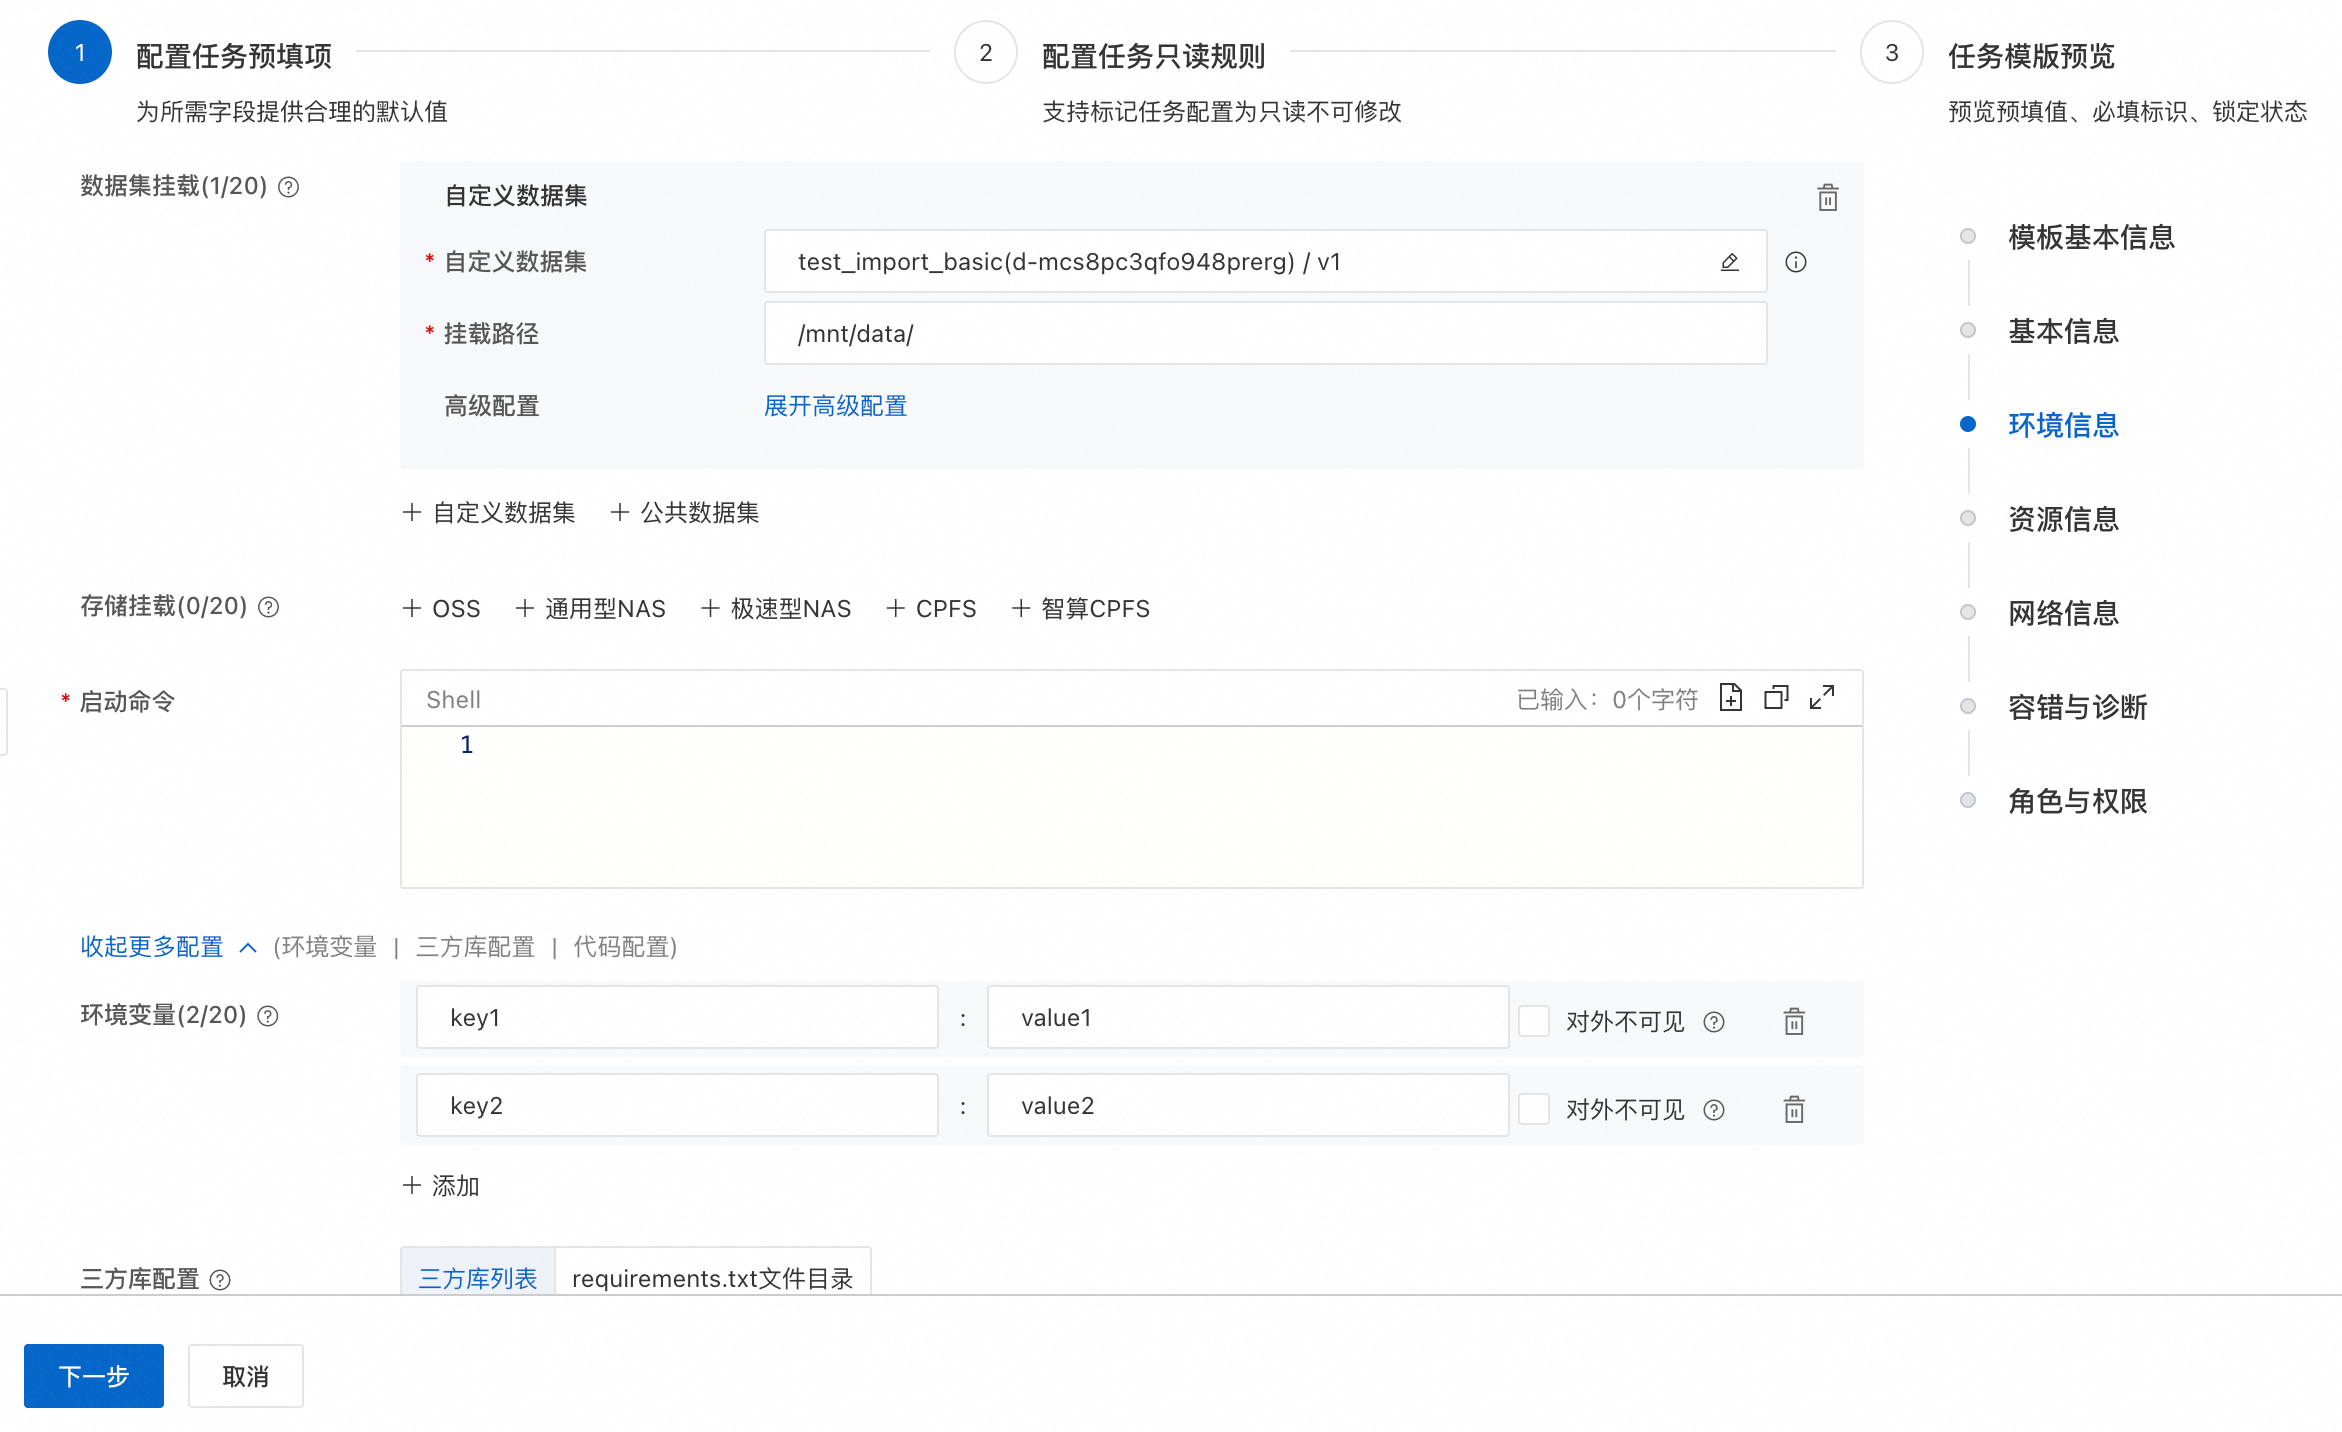2342x1432 pixels.
Task: Add a 自定义数据集 mount
Action: coord(489,512)
